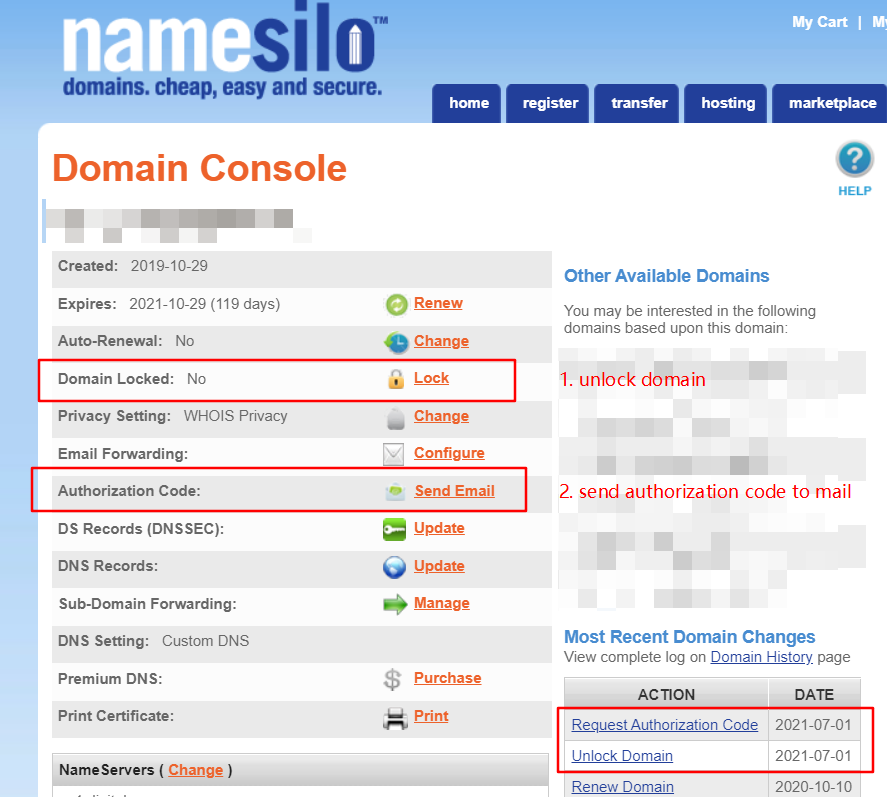
Task: Open the Help question mark icon
Action: (854, 160)
